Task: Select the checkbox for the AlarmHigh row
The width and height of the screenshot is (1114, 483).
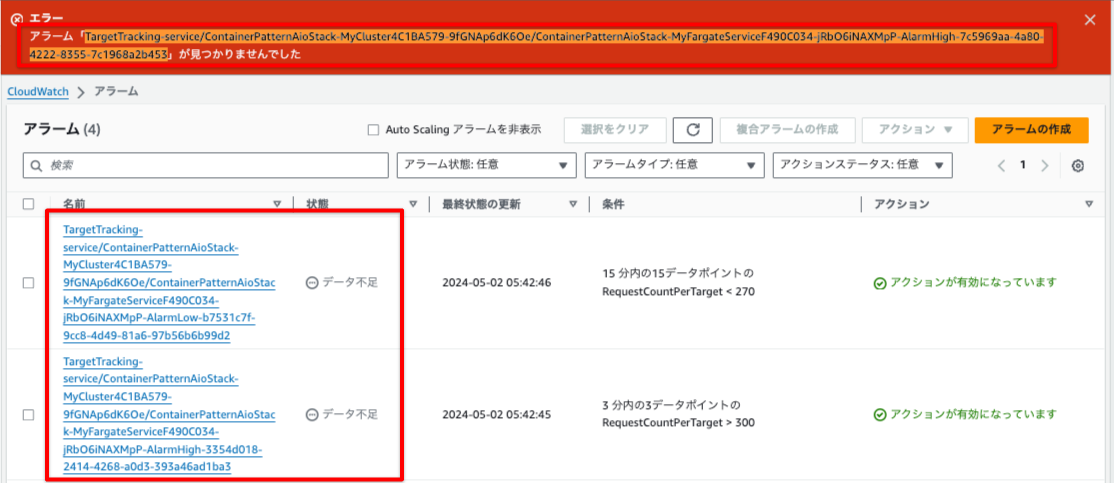Action: click(28, 414)
